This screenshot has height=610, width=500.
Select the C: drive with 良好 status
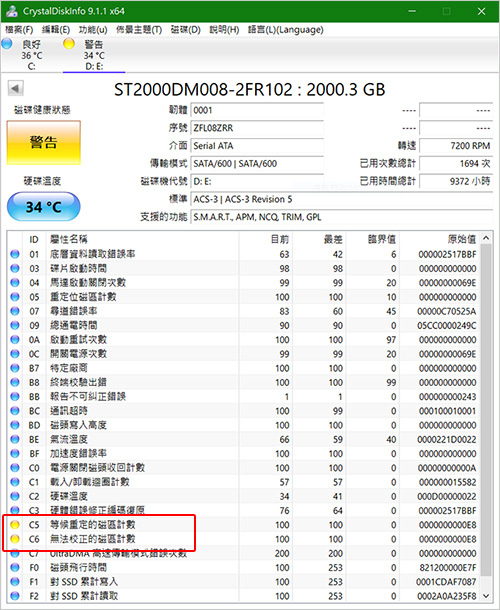point(32,55)
